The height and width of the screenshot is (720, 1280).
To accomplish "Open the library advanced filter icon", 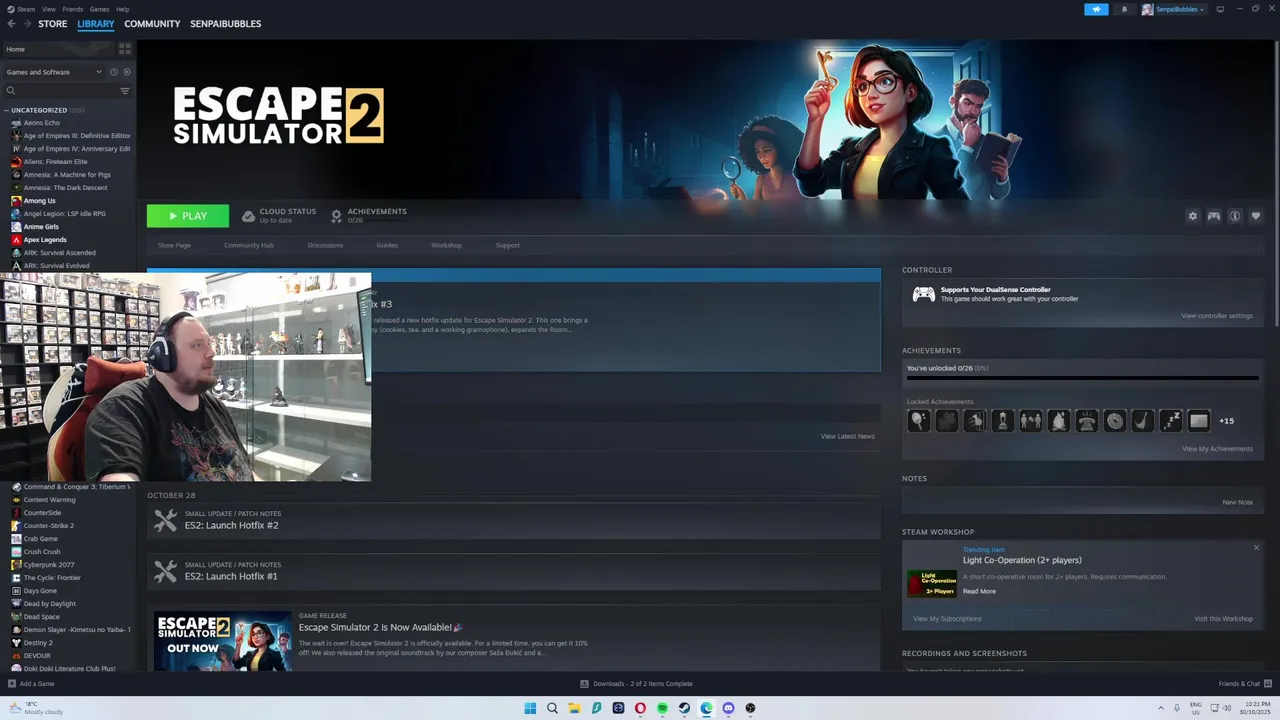I will click(125, 91).
